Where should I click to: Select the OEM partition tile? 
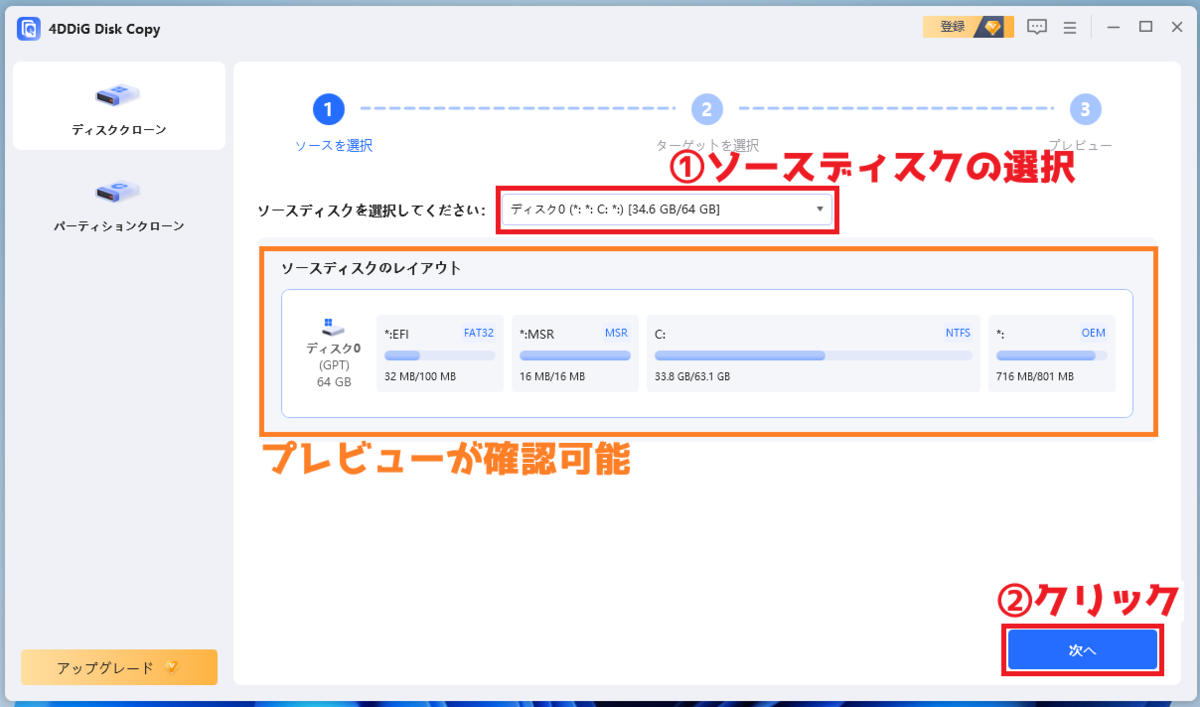point(1052,353)
